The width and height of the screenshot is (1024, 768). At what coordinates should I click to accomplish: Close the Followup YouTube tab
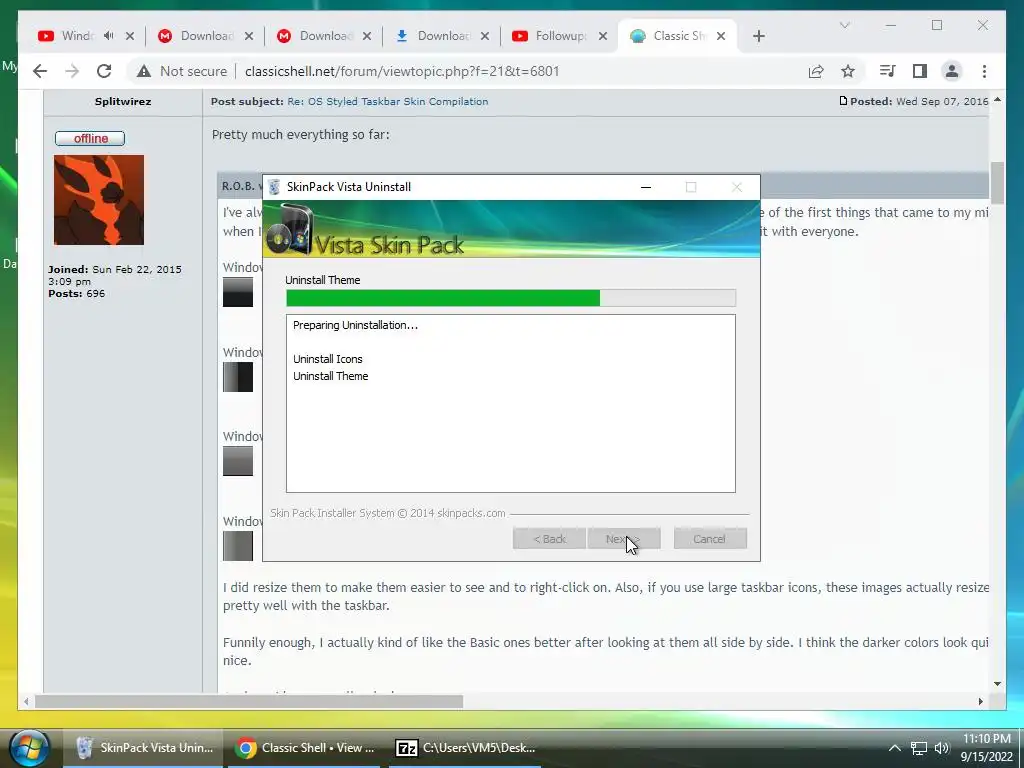[603, 36]
